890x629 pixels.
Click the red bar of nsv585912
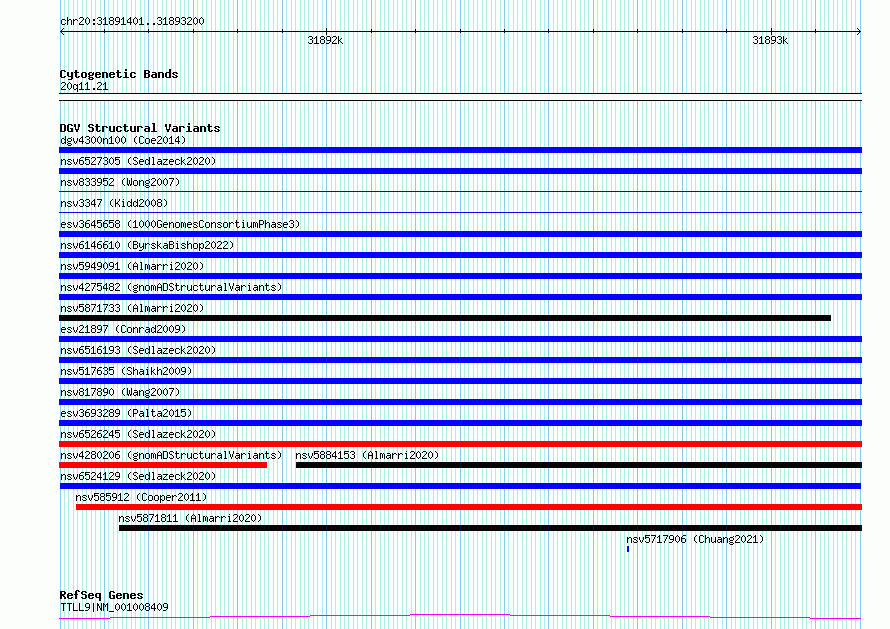point(469,507)
